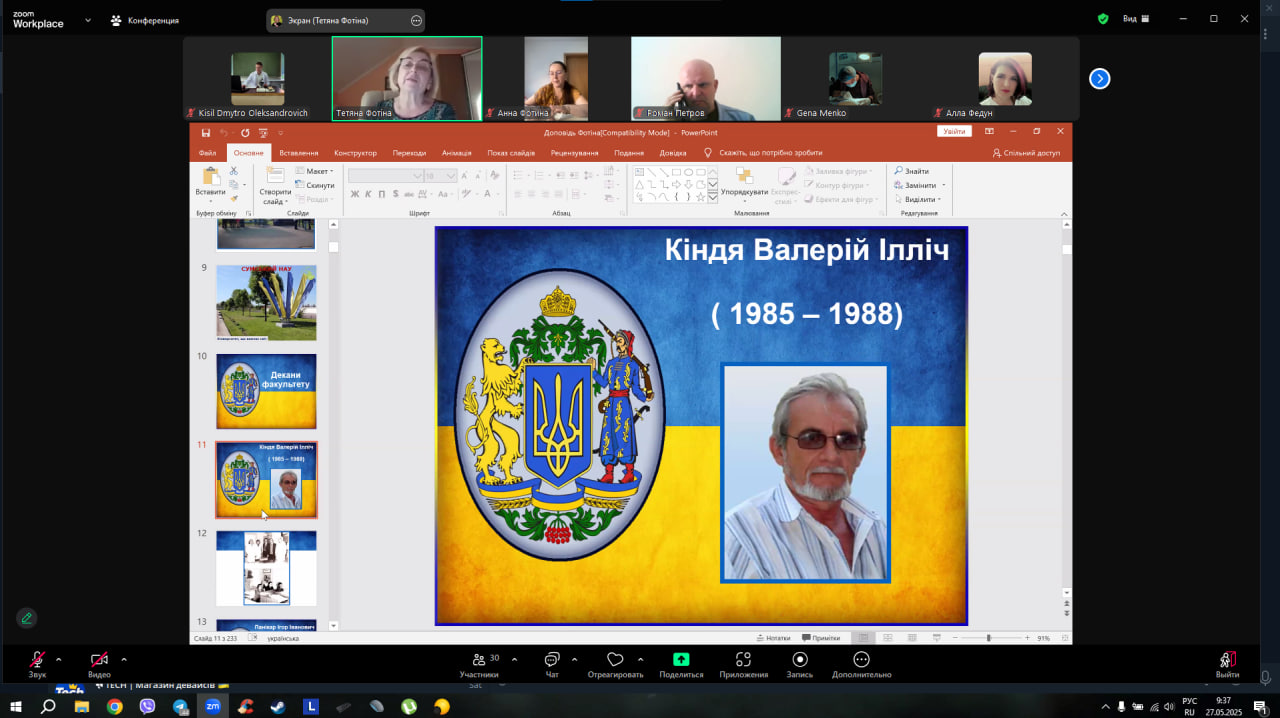Switch to Reading view in status bar
Viewport: 1280px width, 718px height.
(913, 638)
